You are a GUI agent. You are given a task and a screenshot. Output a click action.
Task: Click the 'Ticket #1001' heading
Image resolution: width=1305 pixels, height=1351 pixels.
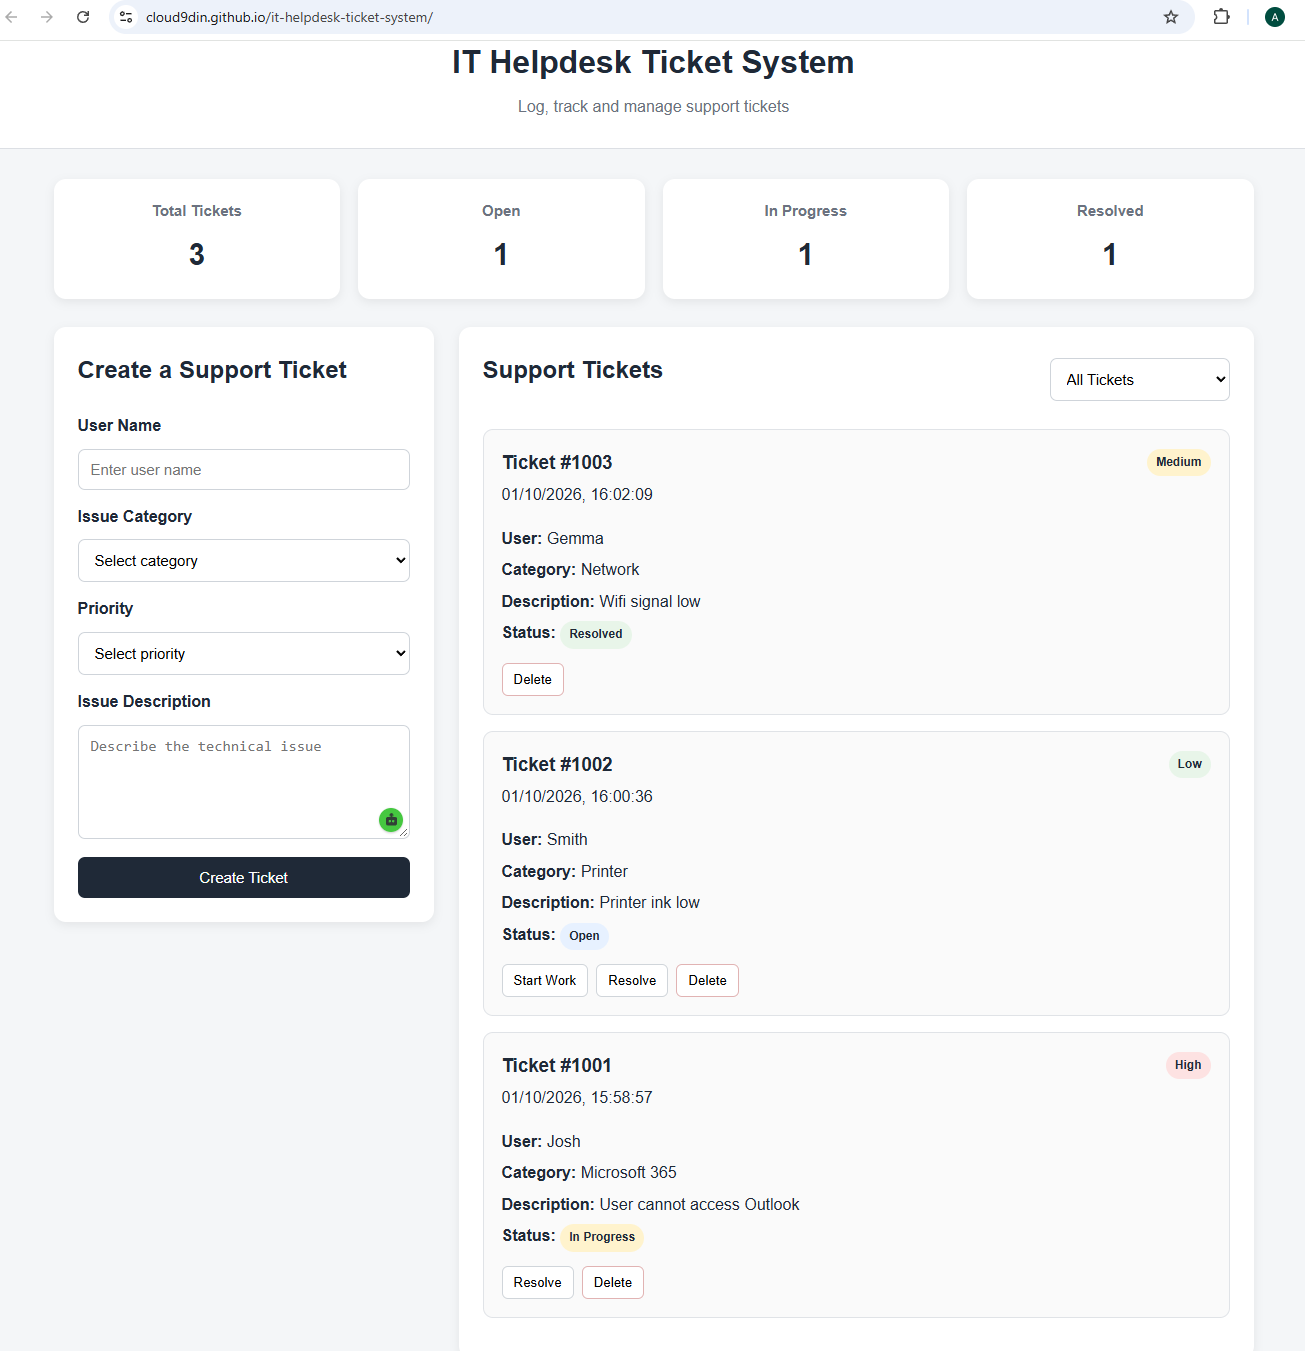coord(557,1065)
